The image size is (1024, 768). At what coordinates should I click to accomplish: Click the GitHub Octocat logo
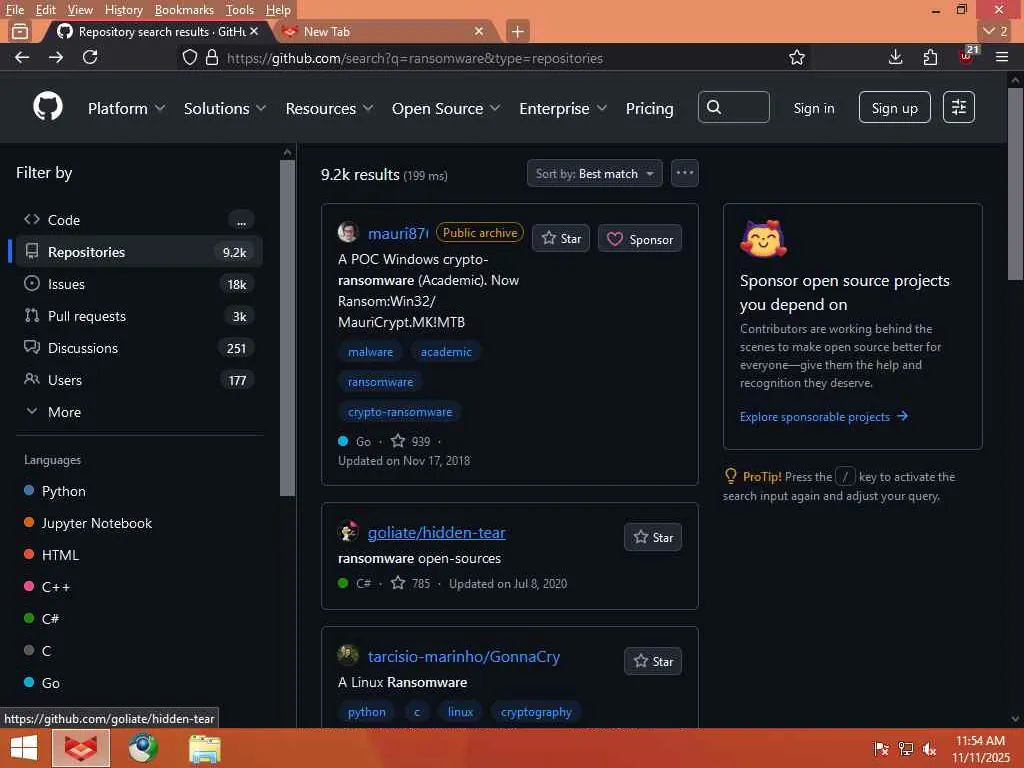(48, 106)
